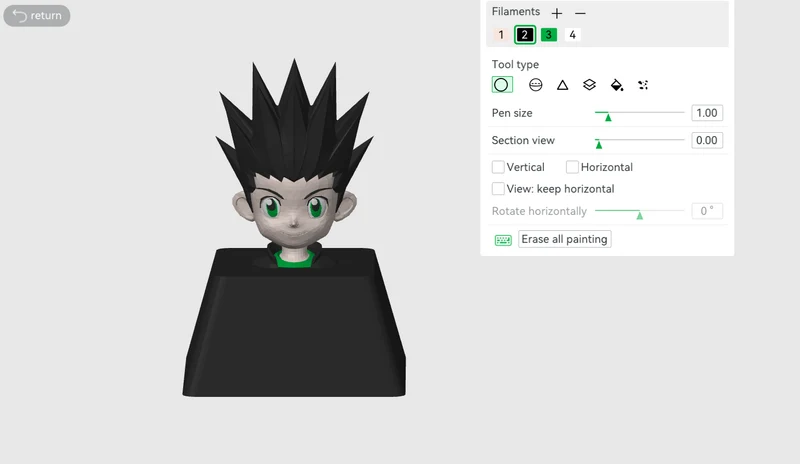This screenshot has width=800, height=464.
Task: Select the Gap fill tool
Action: [x=643, y=85]
